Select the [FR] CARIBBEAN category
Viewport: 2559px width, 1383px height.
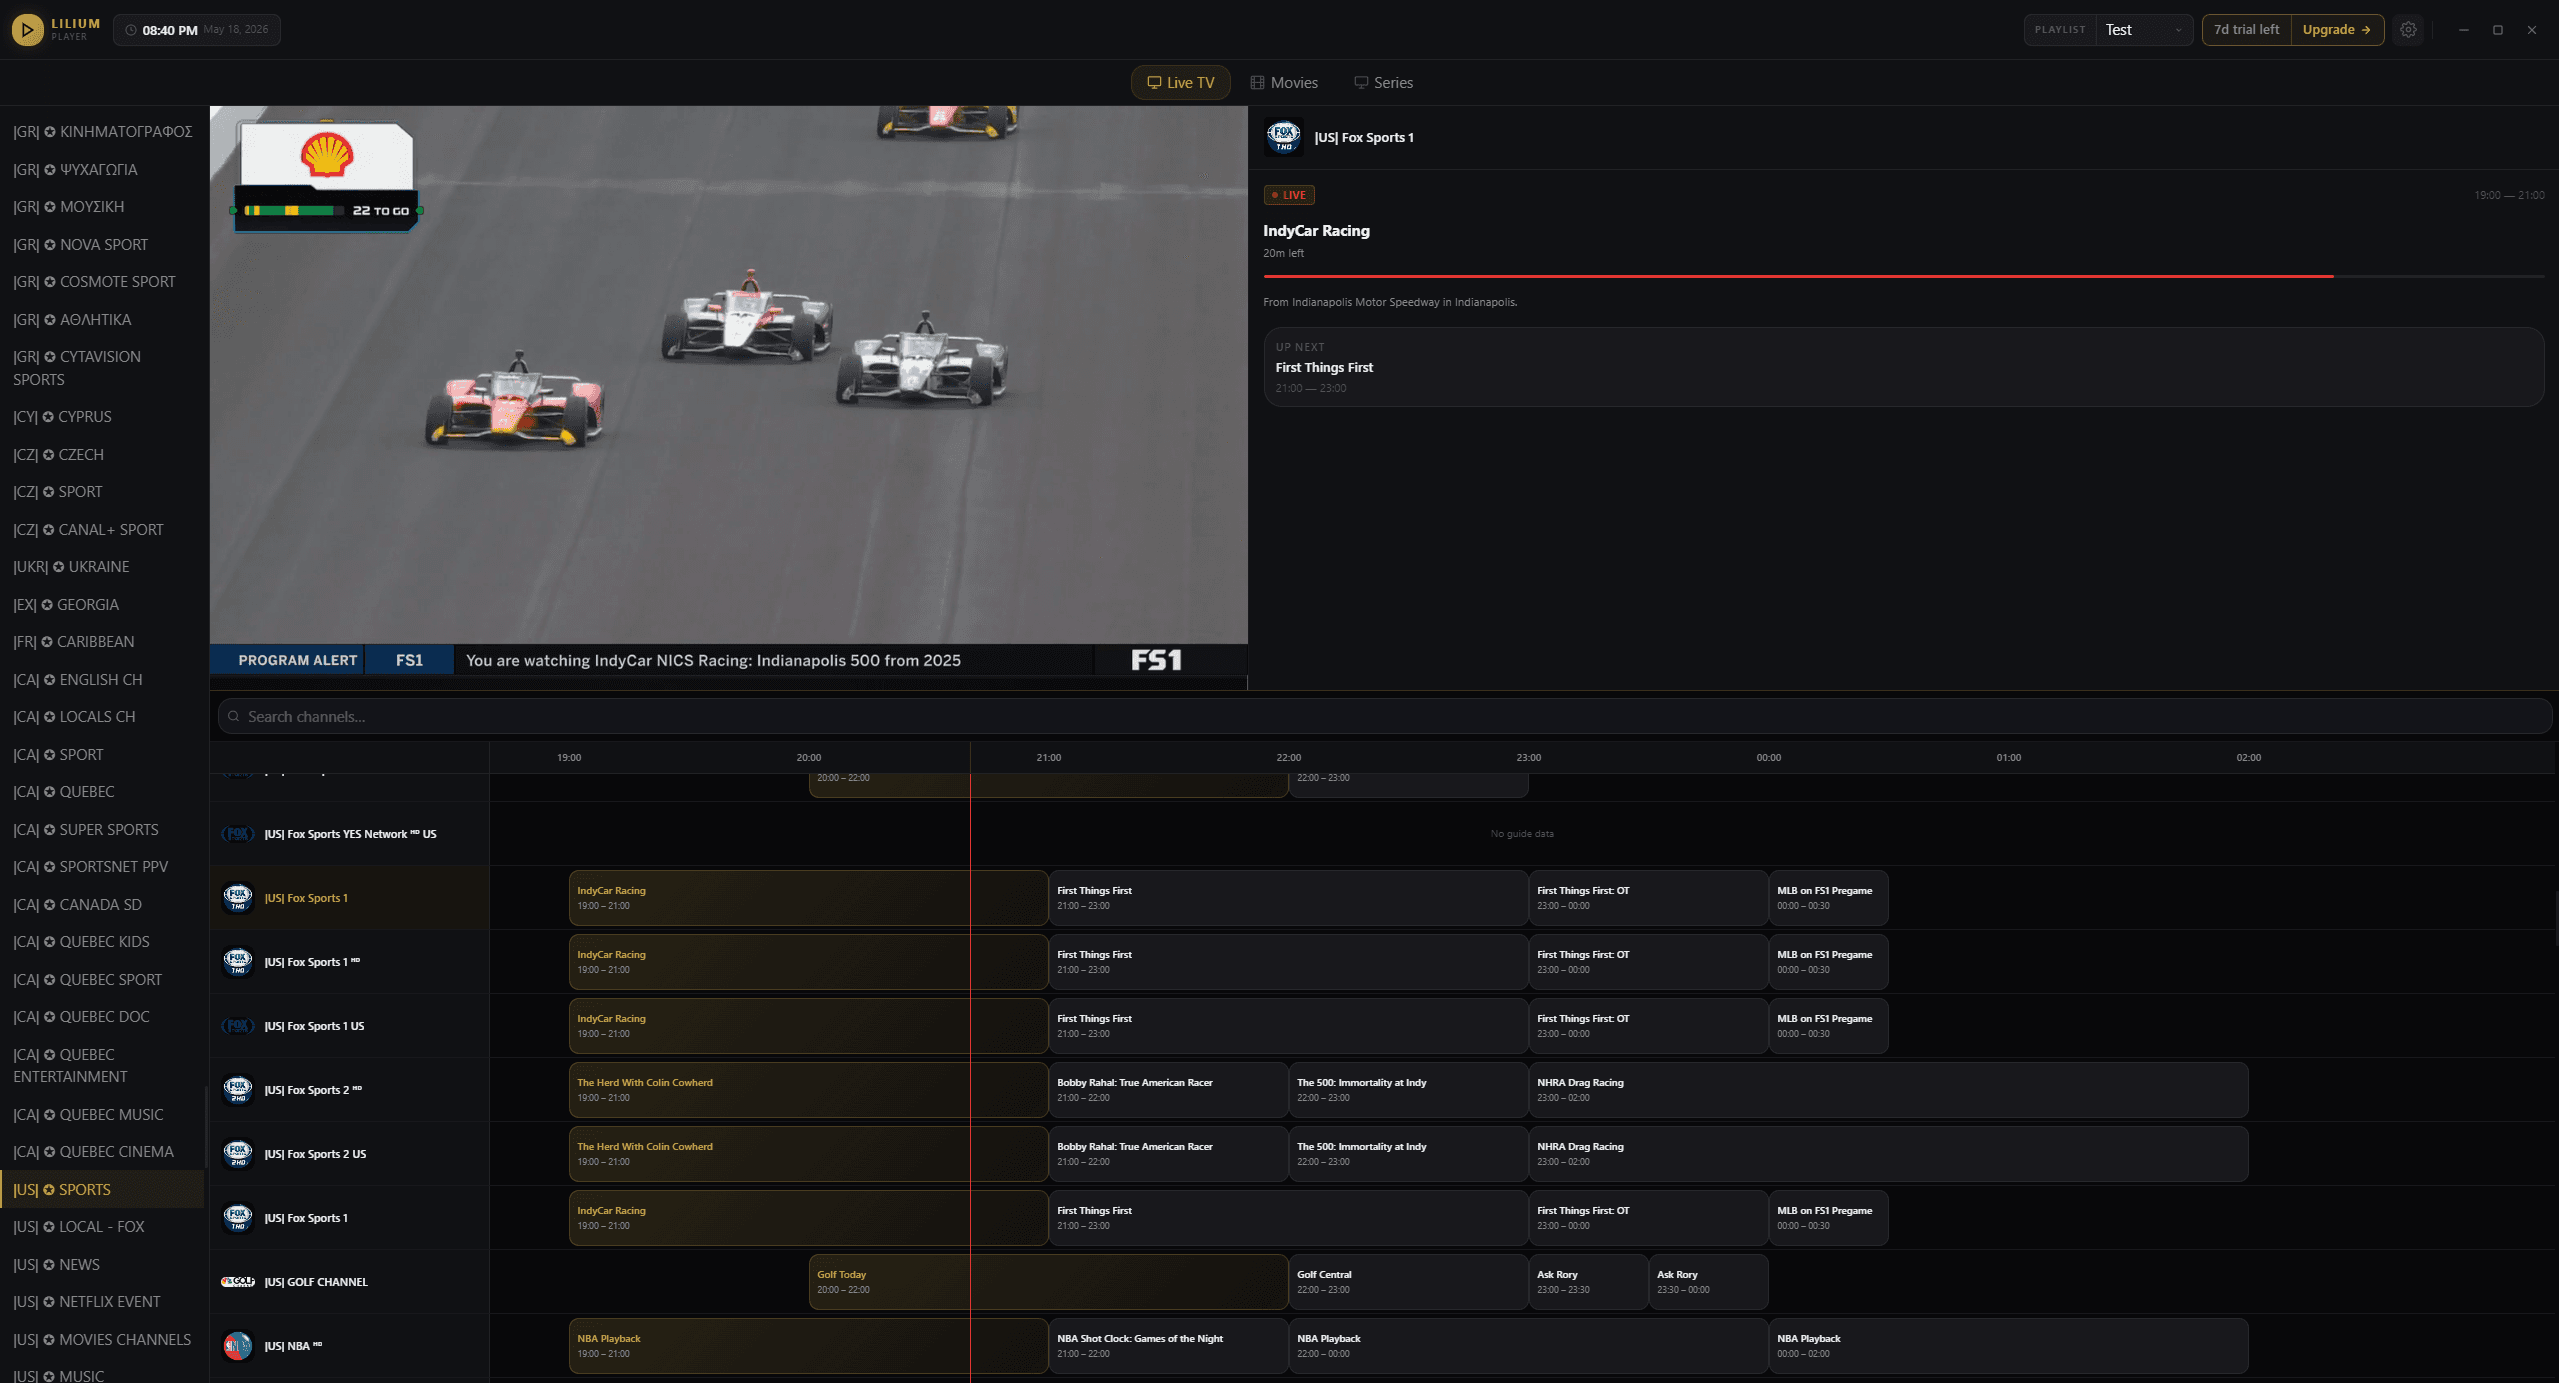[102, 642]
